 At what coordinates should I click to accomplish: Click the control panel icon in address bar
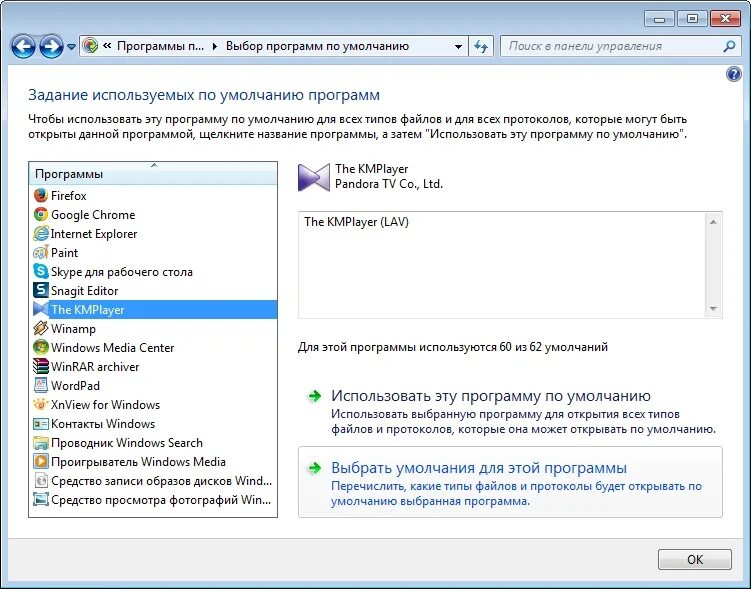90,46
